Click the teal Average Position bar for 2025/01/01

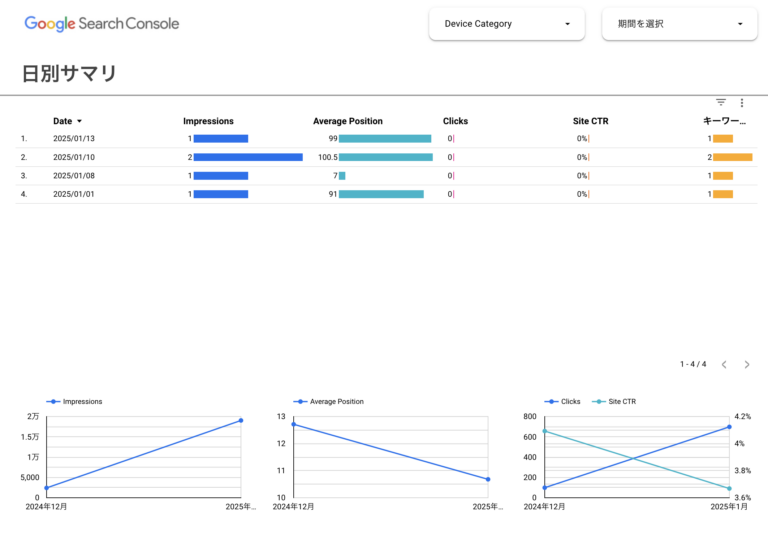(x=381, y=194)
